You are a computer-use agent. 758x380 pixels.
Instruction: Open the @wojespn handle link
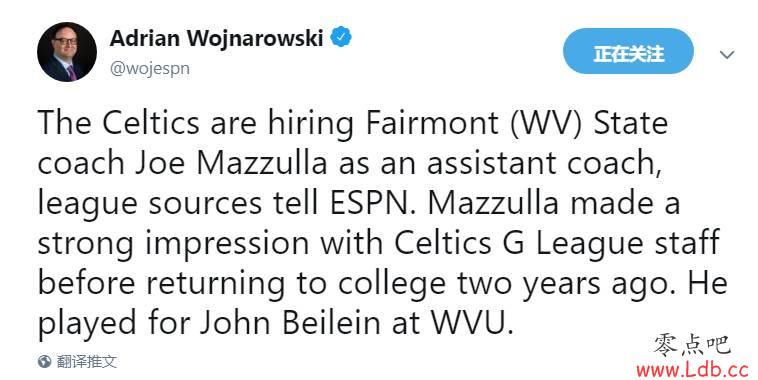coord(150,69)
